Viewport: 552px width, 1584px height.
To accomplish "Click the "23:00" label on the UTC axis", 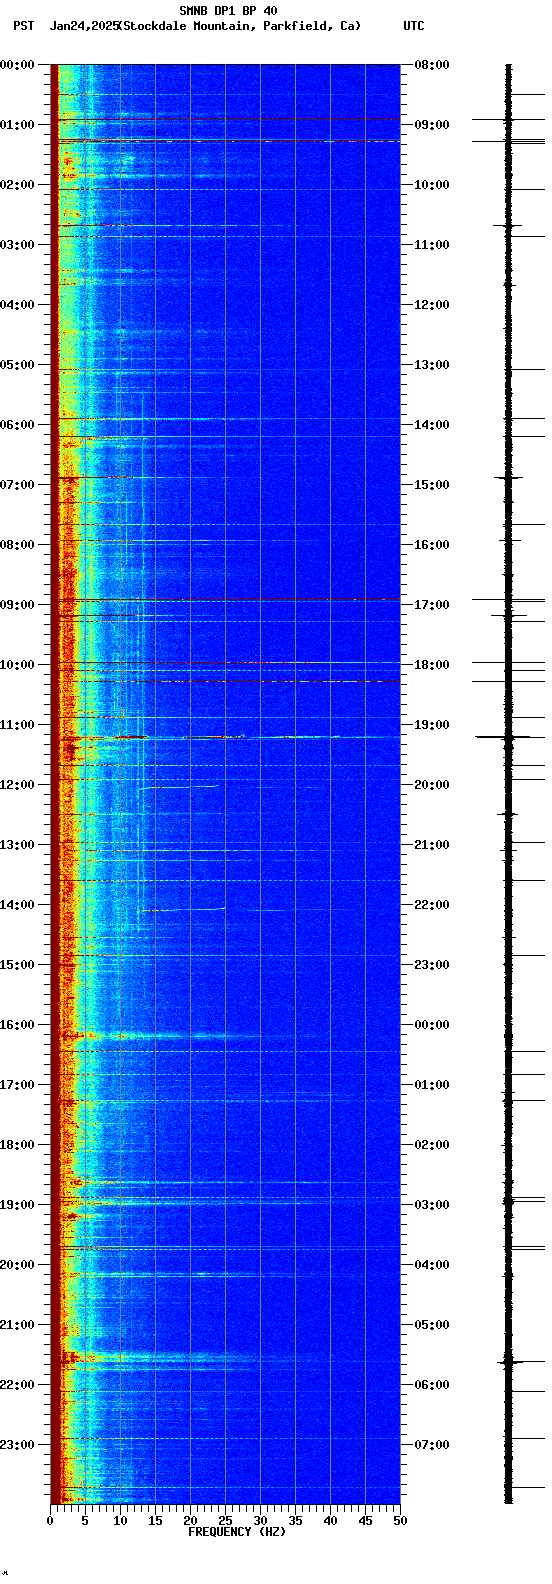I will pos(432,965).
